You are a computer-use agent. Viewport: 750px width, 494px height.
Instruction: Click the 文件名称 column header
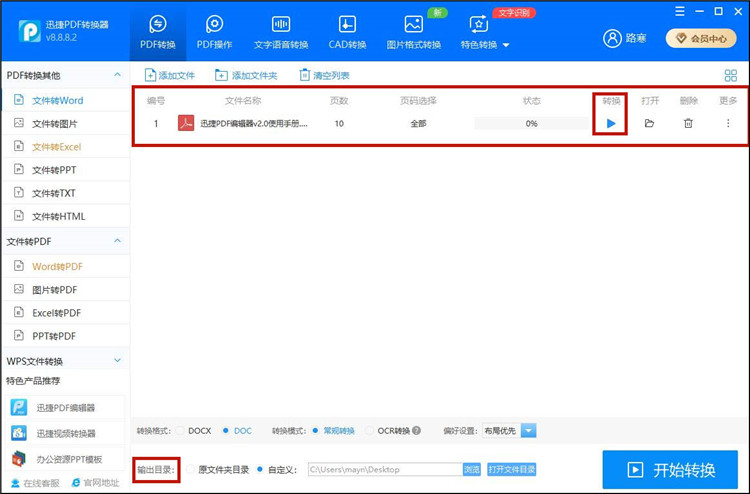click(243, 100)
